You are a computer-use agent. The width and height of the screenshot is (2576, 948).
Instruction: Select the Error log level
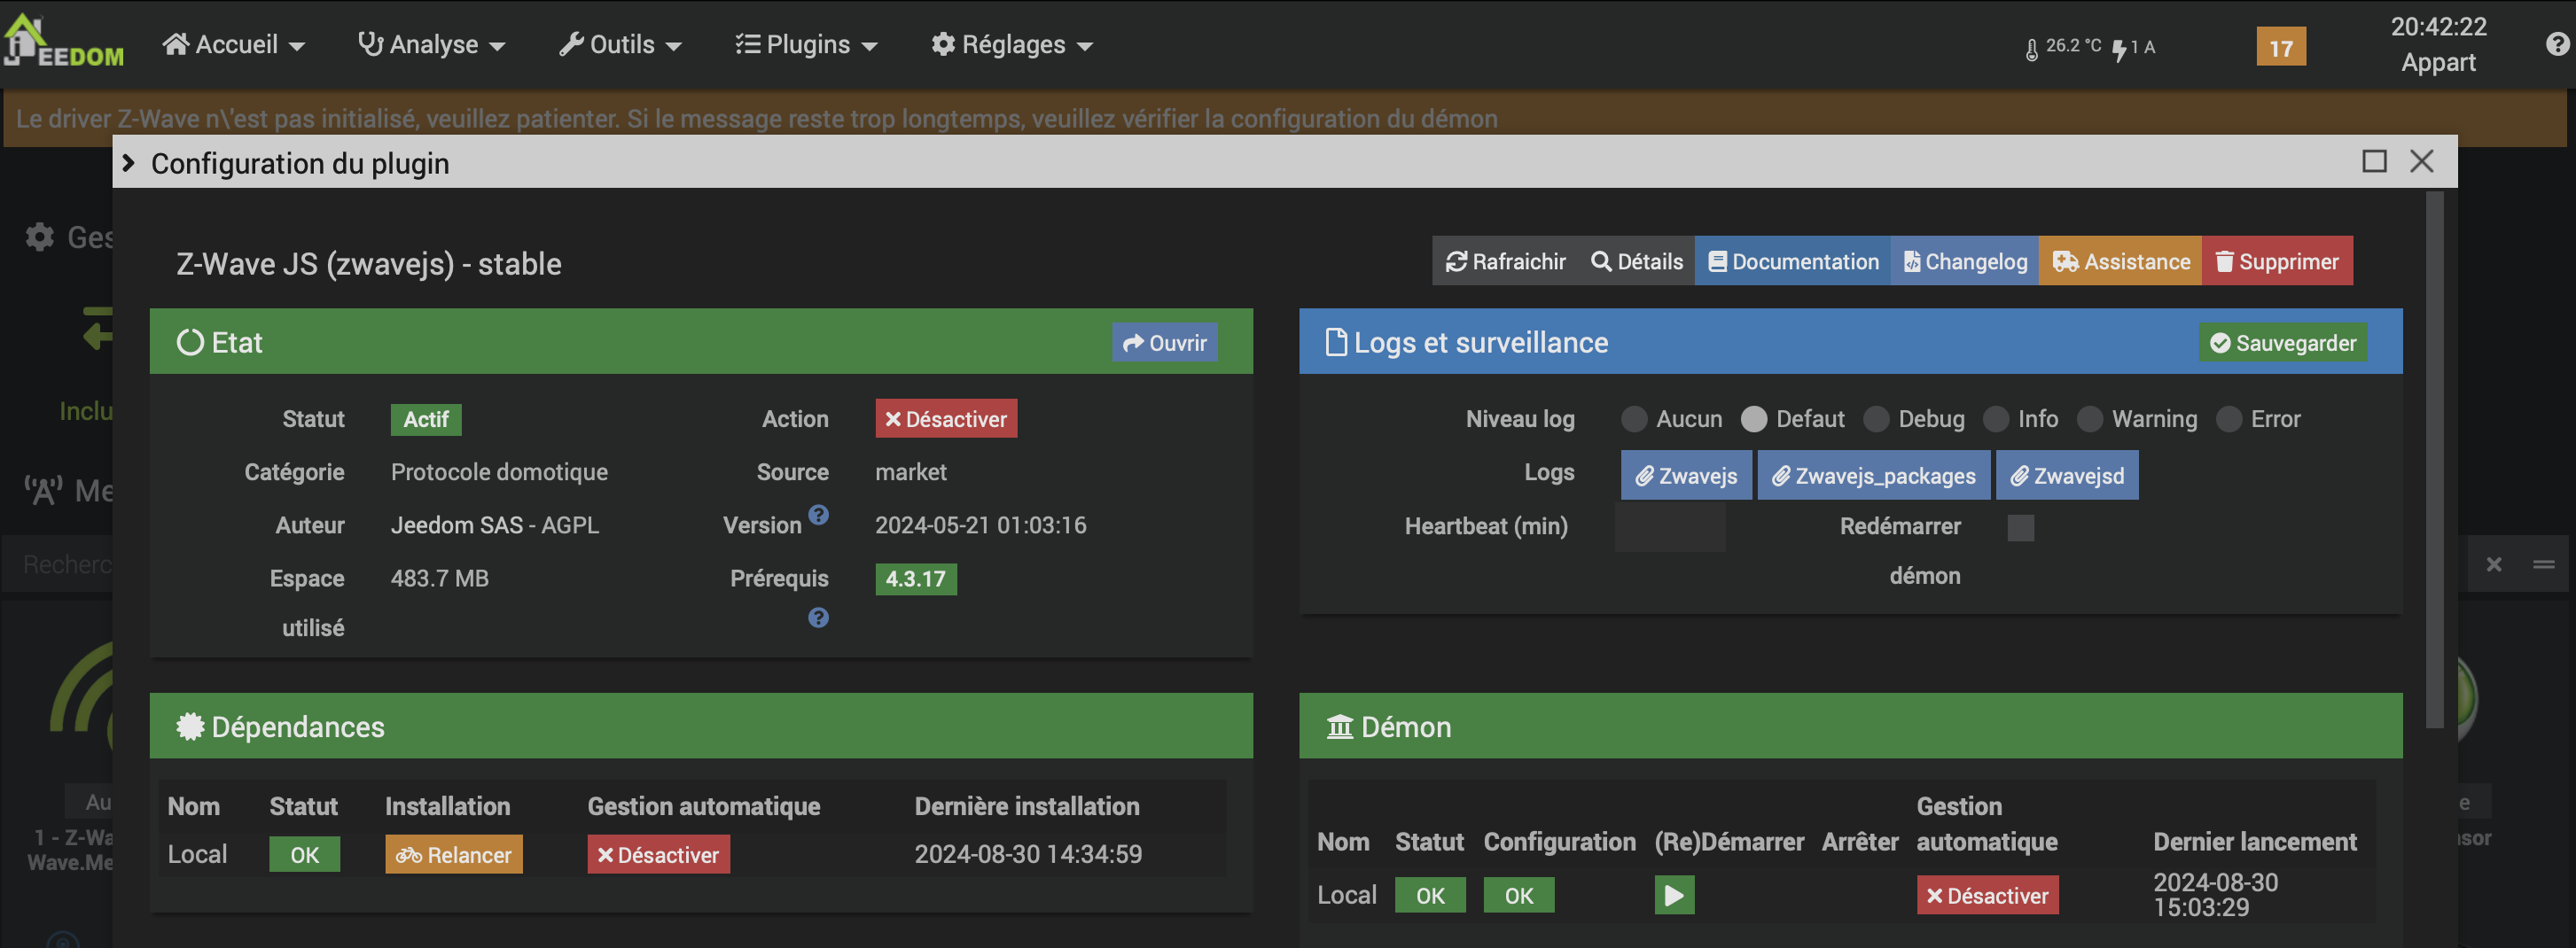click(2229, 419)
